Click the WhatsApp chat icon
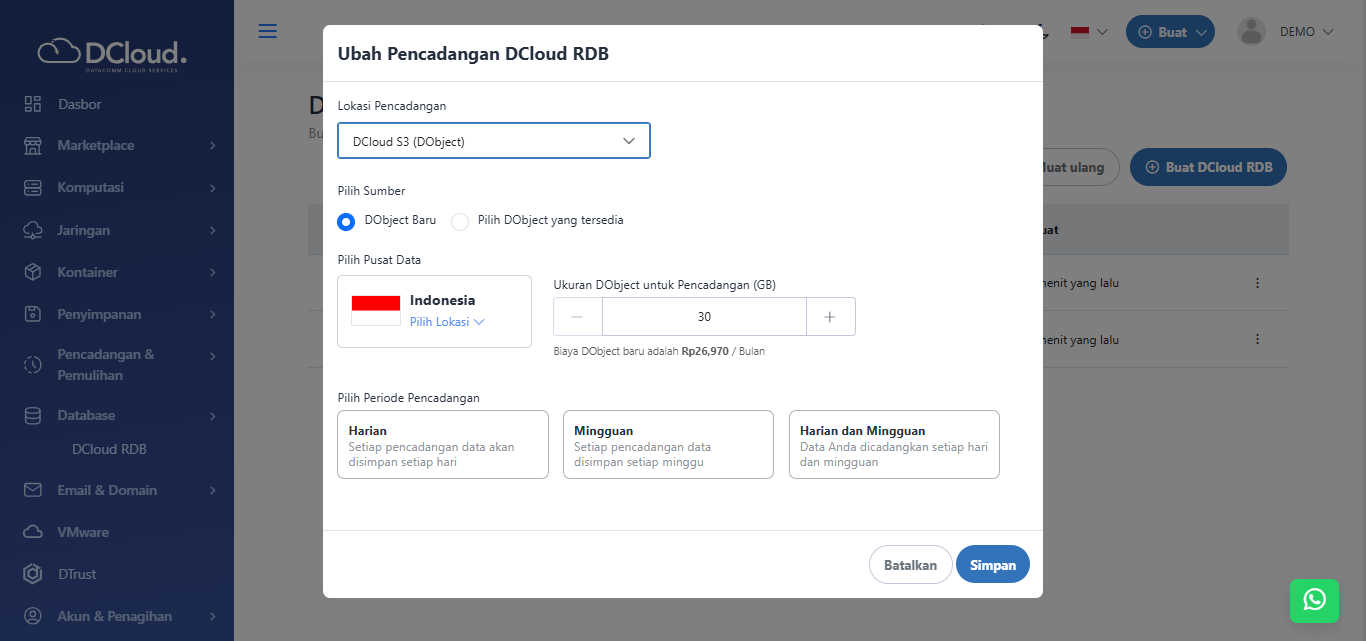Viewport: 1366px width, 641px height. [x=1314, y=599]
